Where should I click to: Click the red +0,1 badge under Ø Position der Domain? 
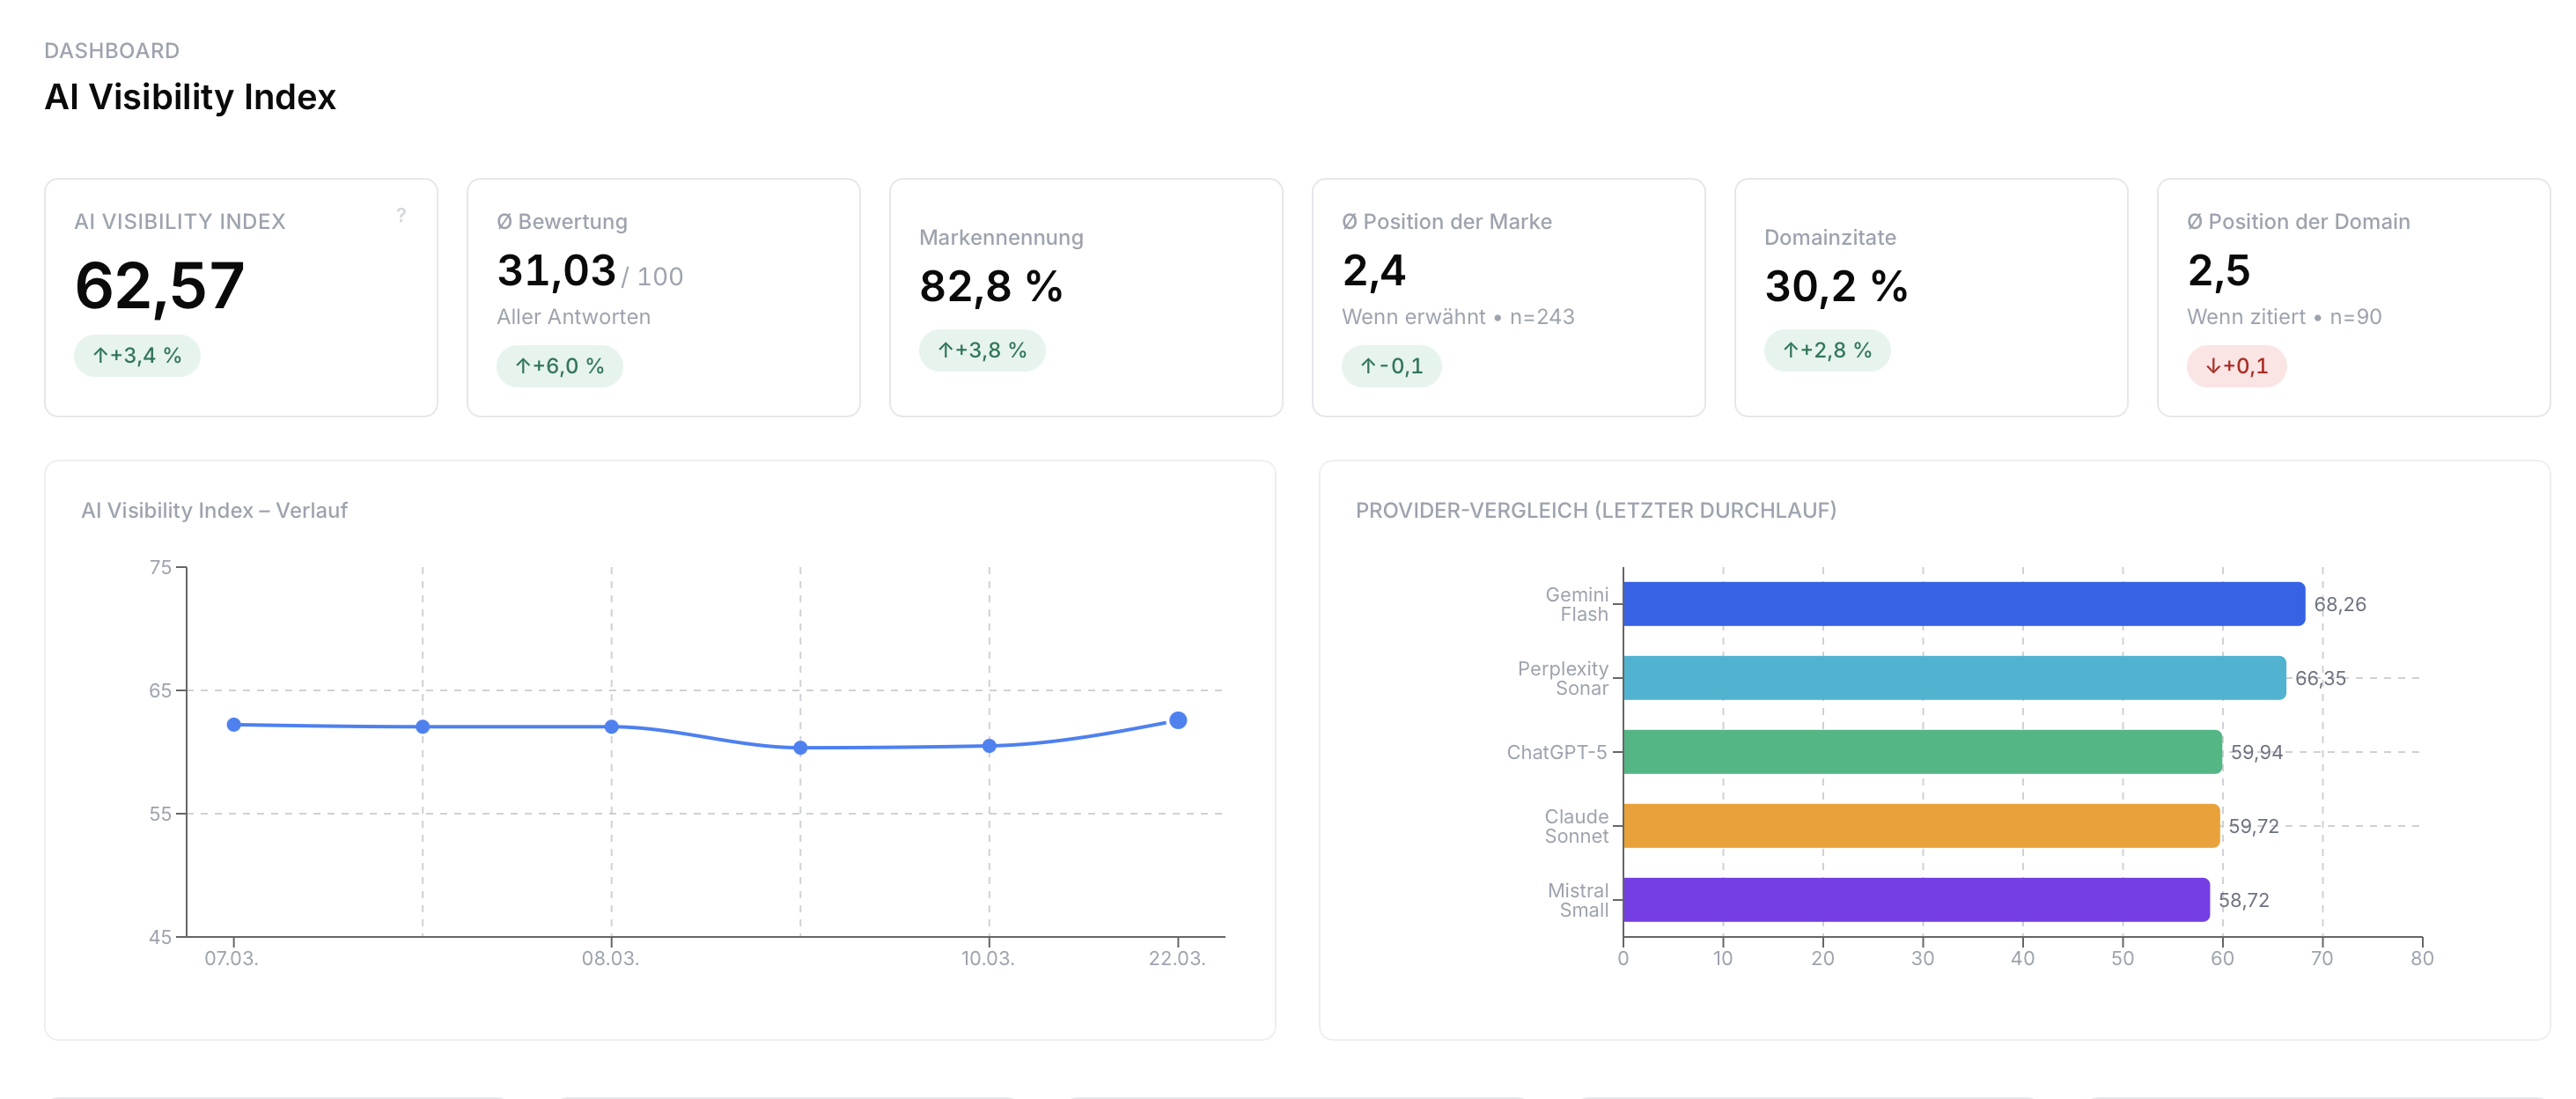pyautogui.click(x=2237, y=366)
